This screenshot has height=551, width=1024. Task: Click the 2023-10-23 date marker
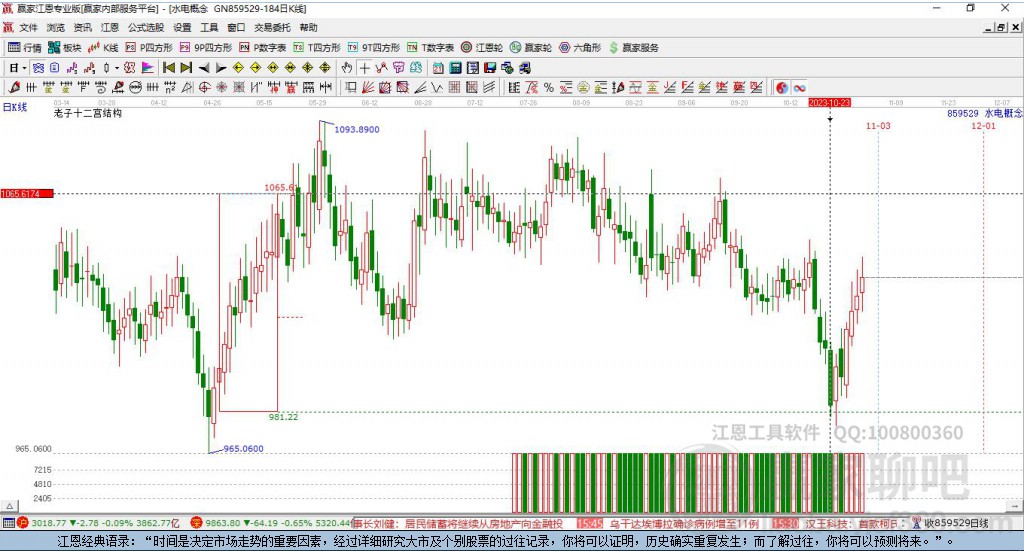[829, 103]
